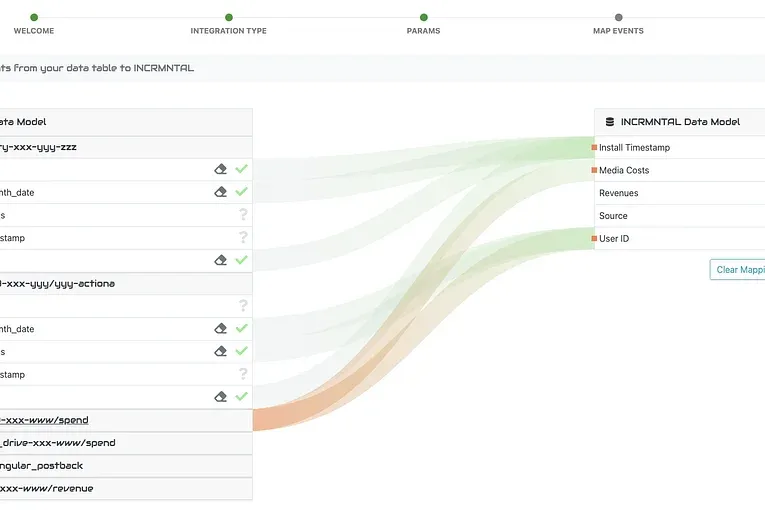Click the INCRMNTAL Data Model panel title

pyautogui.click(x=680, y=122)
